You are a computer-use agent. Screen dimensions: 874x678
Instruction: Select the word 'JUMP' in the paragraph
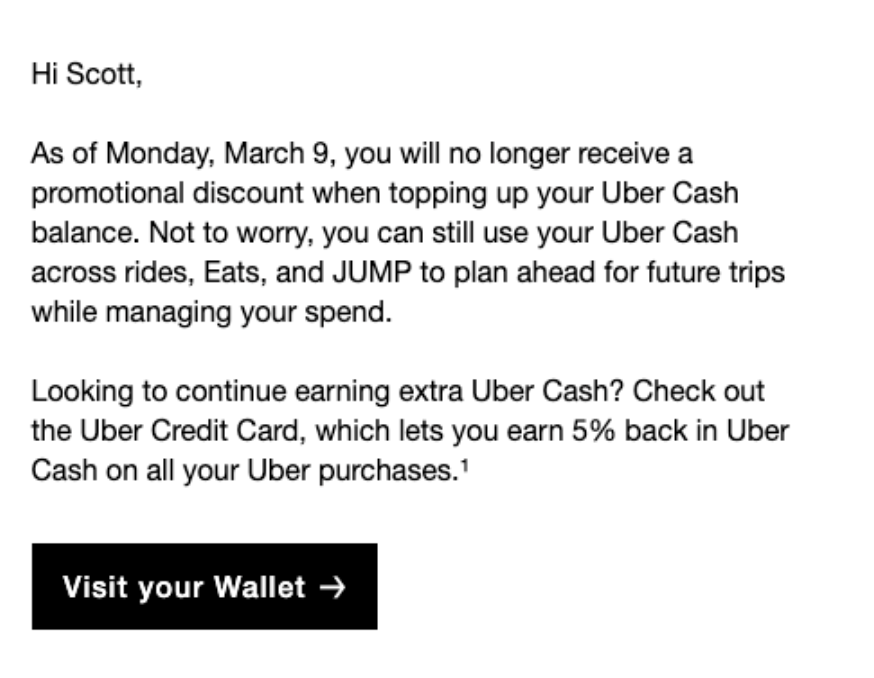[x=372, y=272]
